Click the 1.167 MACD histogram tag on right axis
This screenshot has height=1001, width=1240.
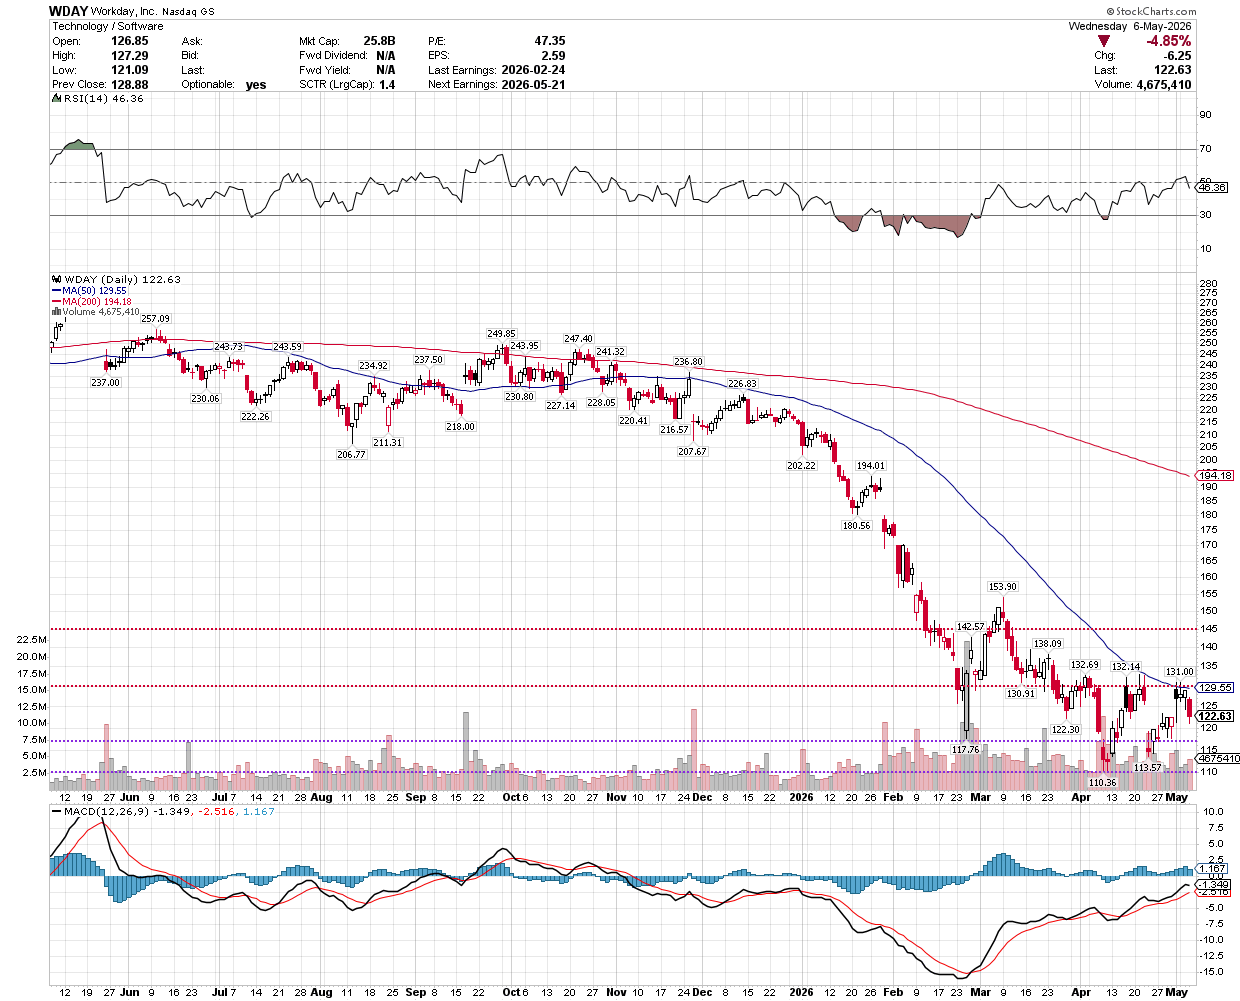point(1211,869)
